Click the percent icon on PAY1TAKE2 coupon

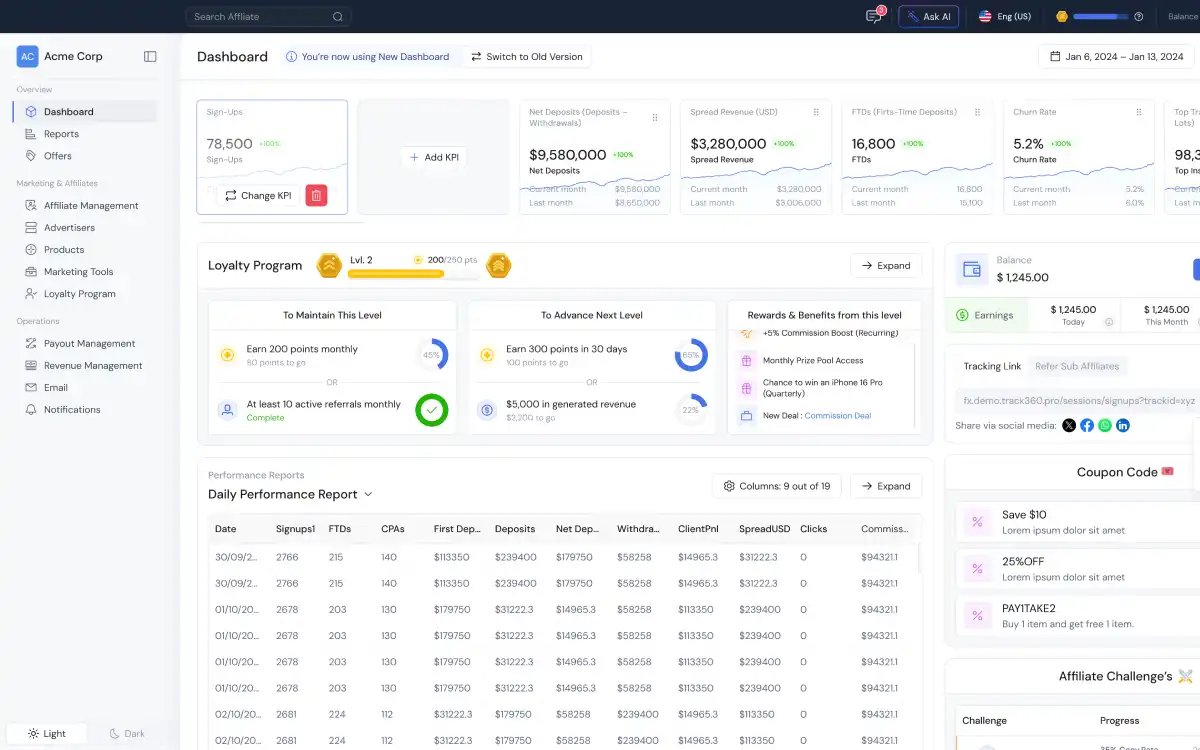[x=977, y=616]
